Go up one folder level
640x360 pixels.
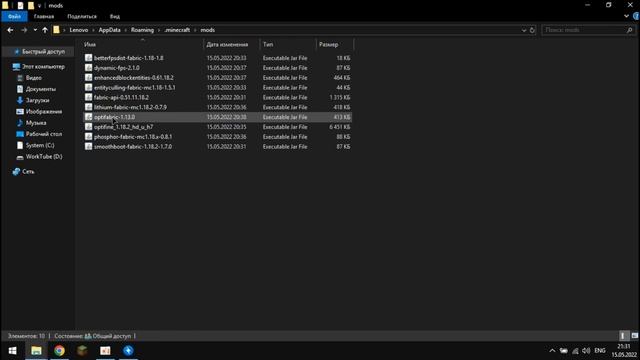point(44,30)
